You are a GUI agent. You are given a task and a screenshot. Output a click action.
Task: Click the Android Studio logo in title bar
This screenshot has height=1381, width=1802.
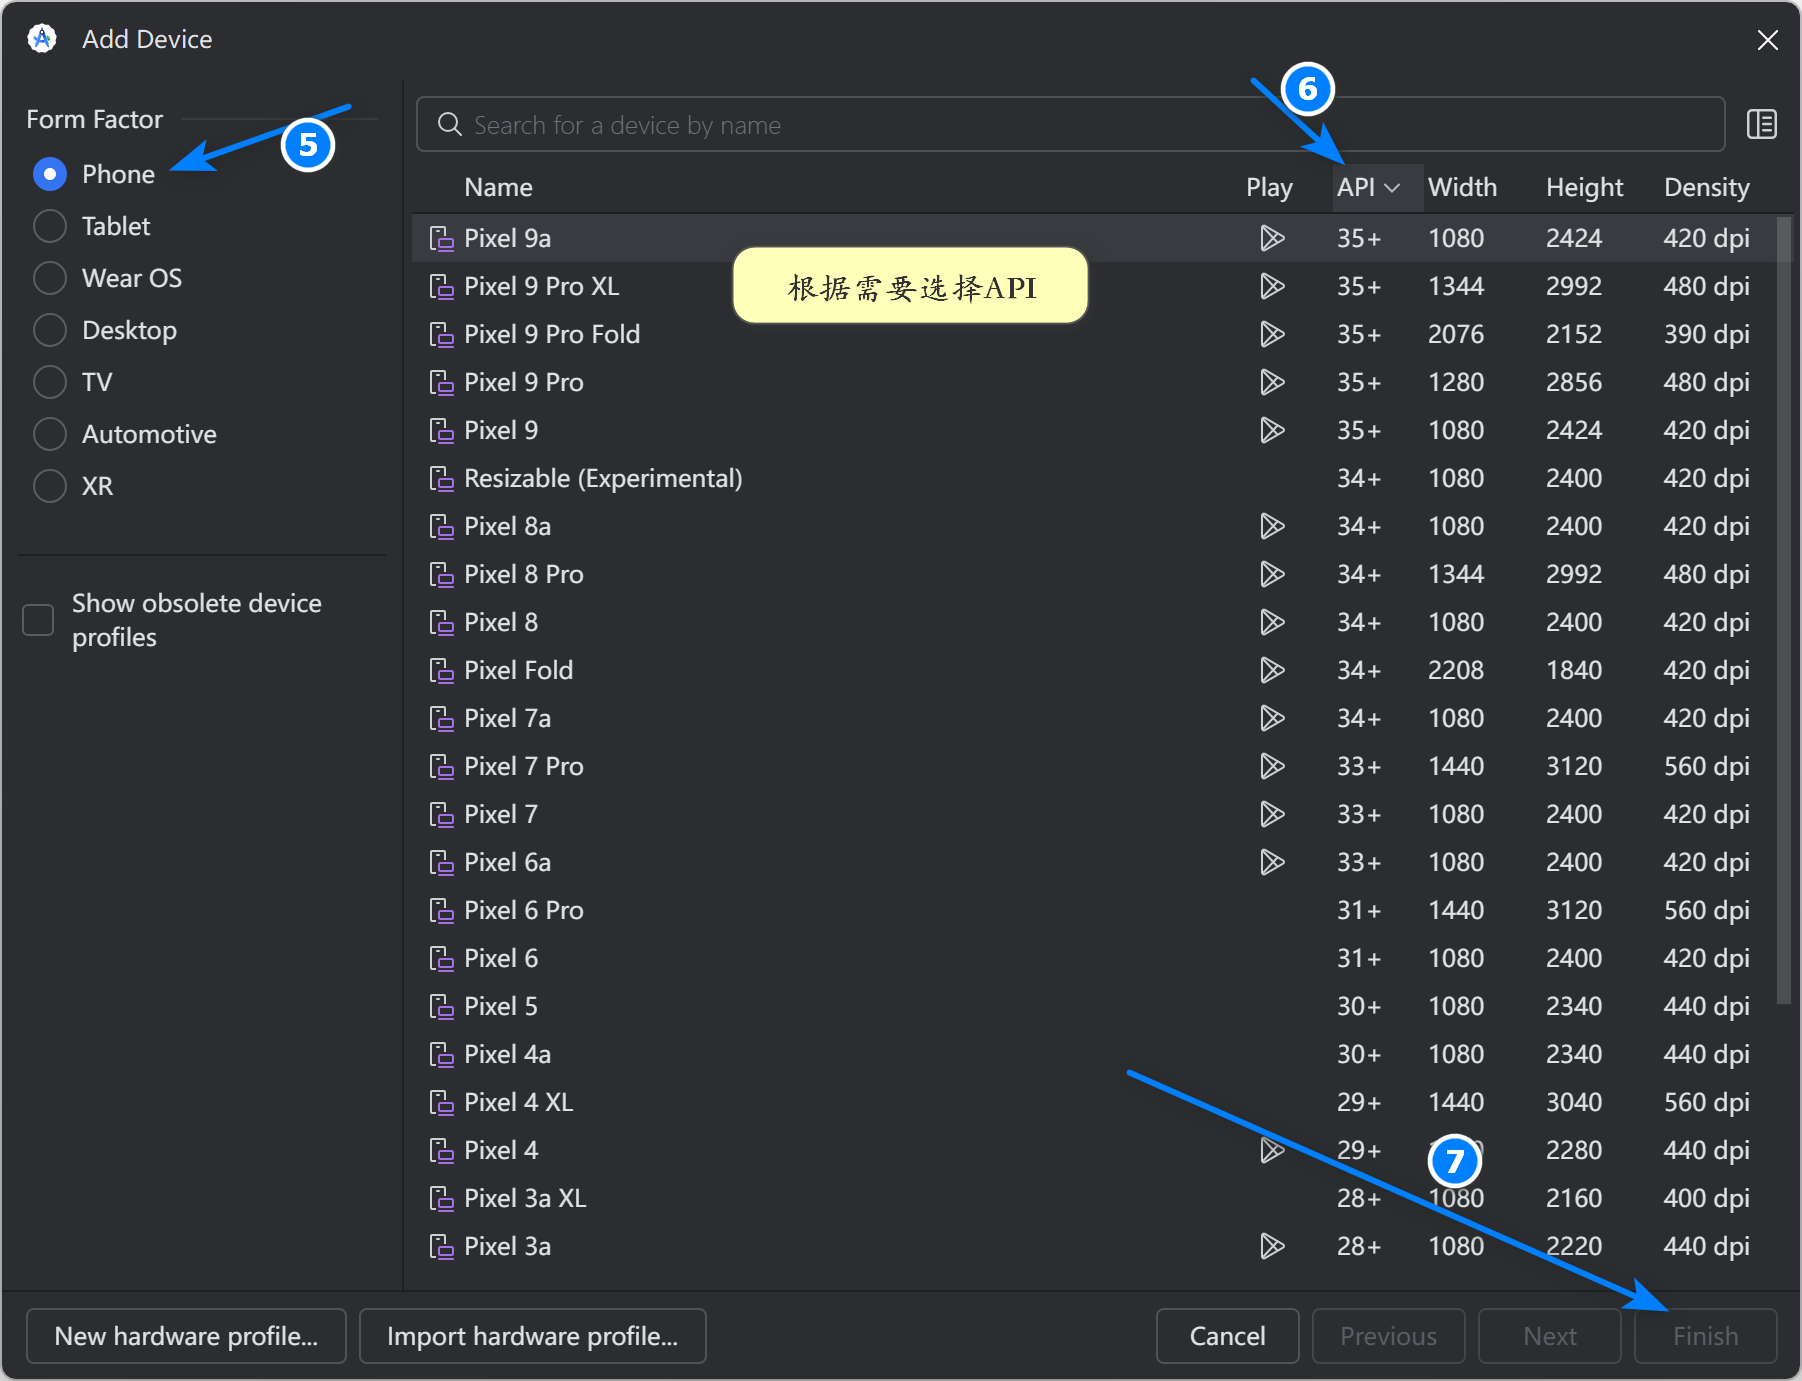pyautogui.click(x=42, y=39)
